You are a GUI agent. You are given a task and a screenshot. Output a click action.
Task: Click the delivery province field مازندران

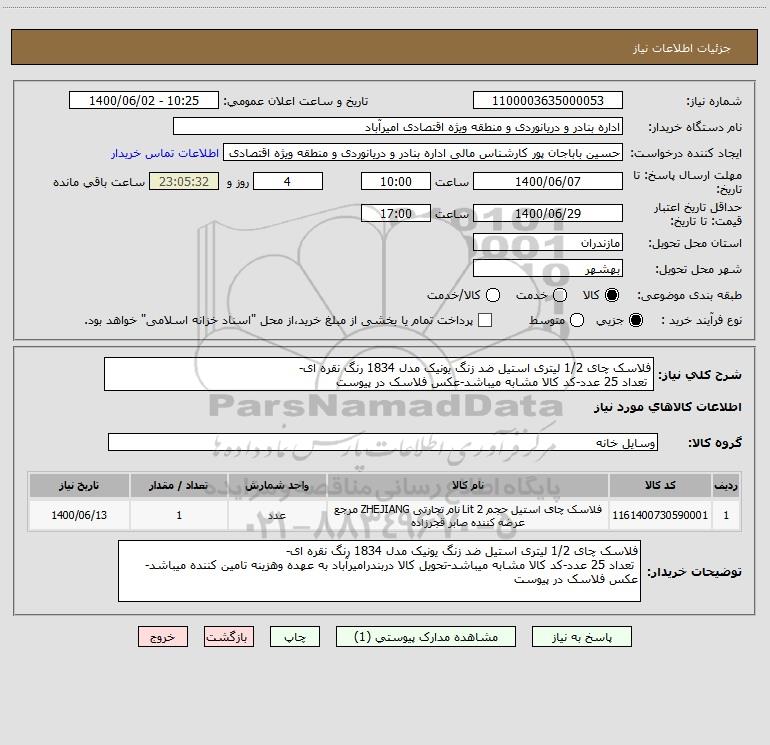click(x=548, y=243)
